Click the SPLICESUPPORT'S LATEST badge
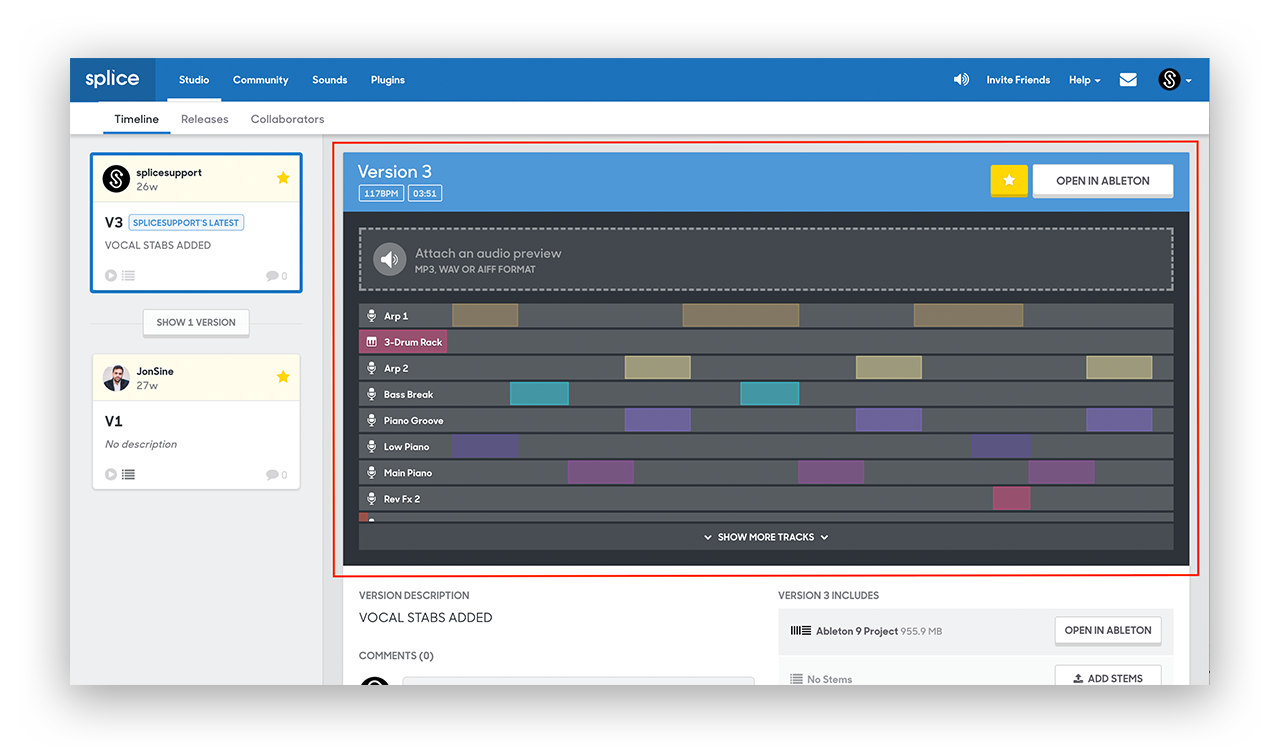Screen dimensions: 1280x747 [x=186, y=222]
